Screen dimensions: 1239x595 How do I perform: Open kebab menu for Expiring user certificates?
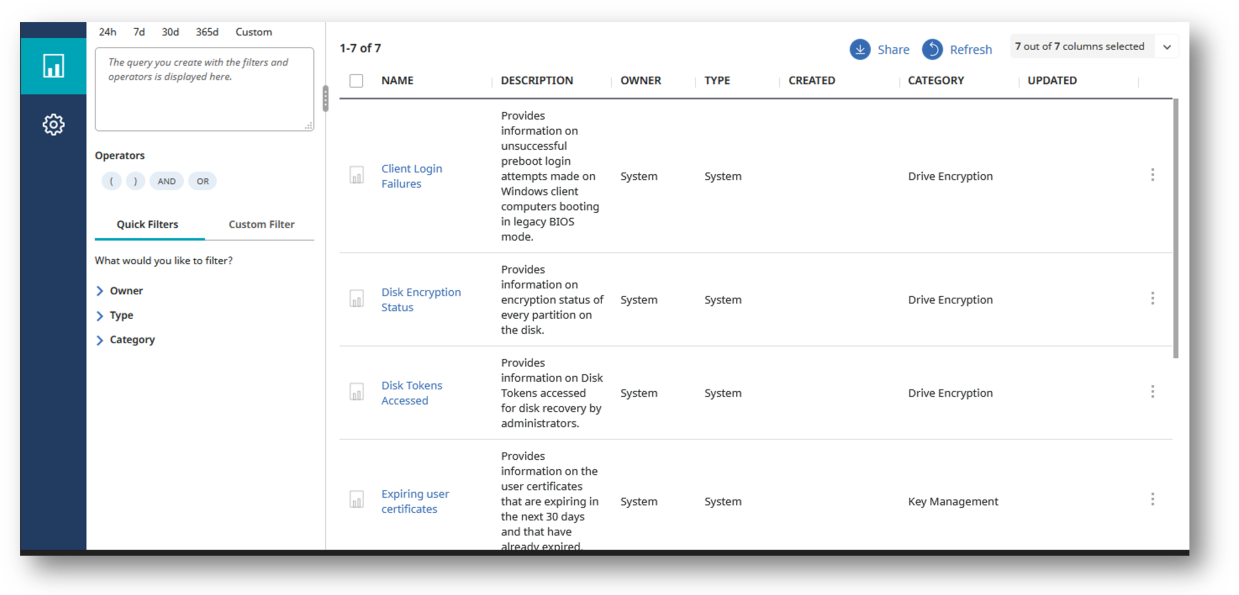tap(1152, 499)
